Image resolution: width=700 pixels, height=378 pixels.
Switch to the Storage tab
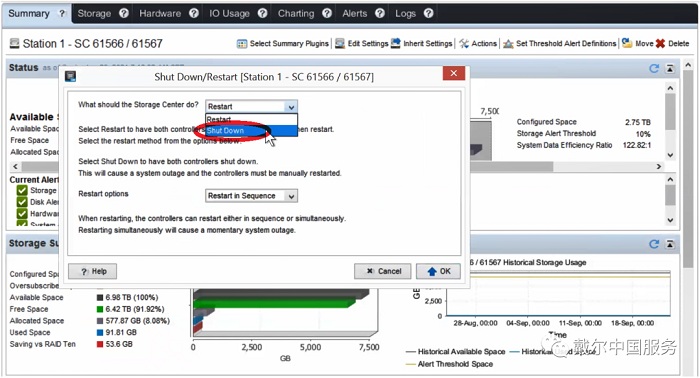94,13
